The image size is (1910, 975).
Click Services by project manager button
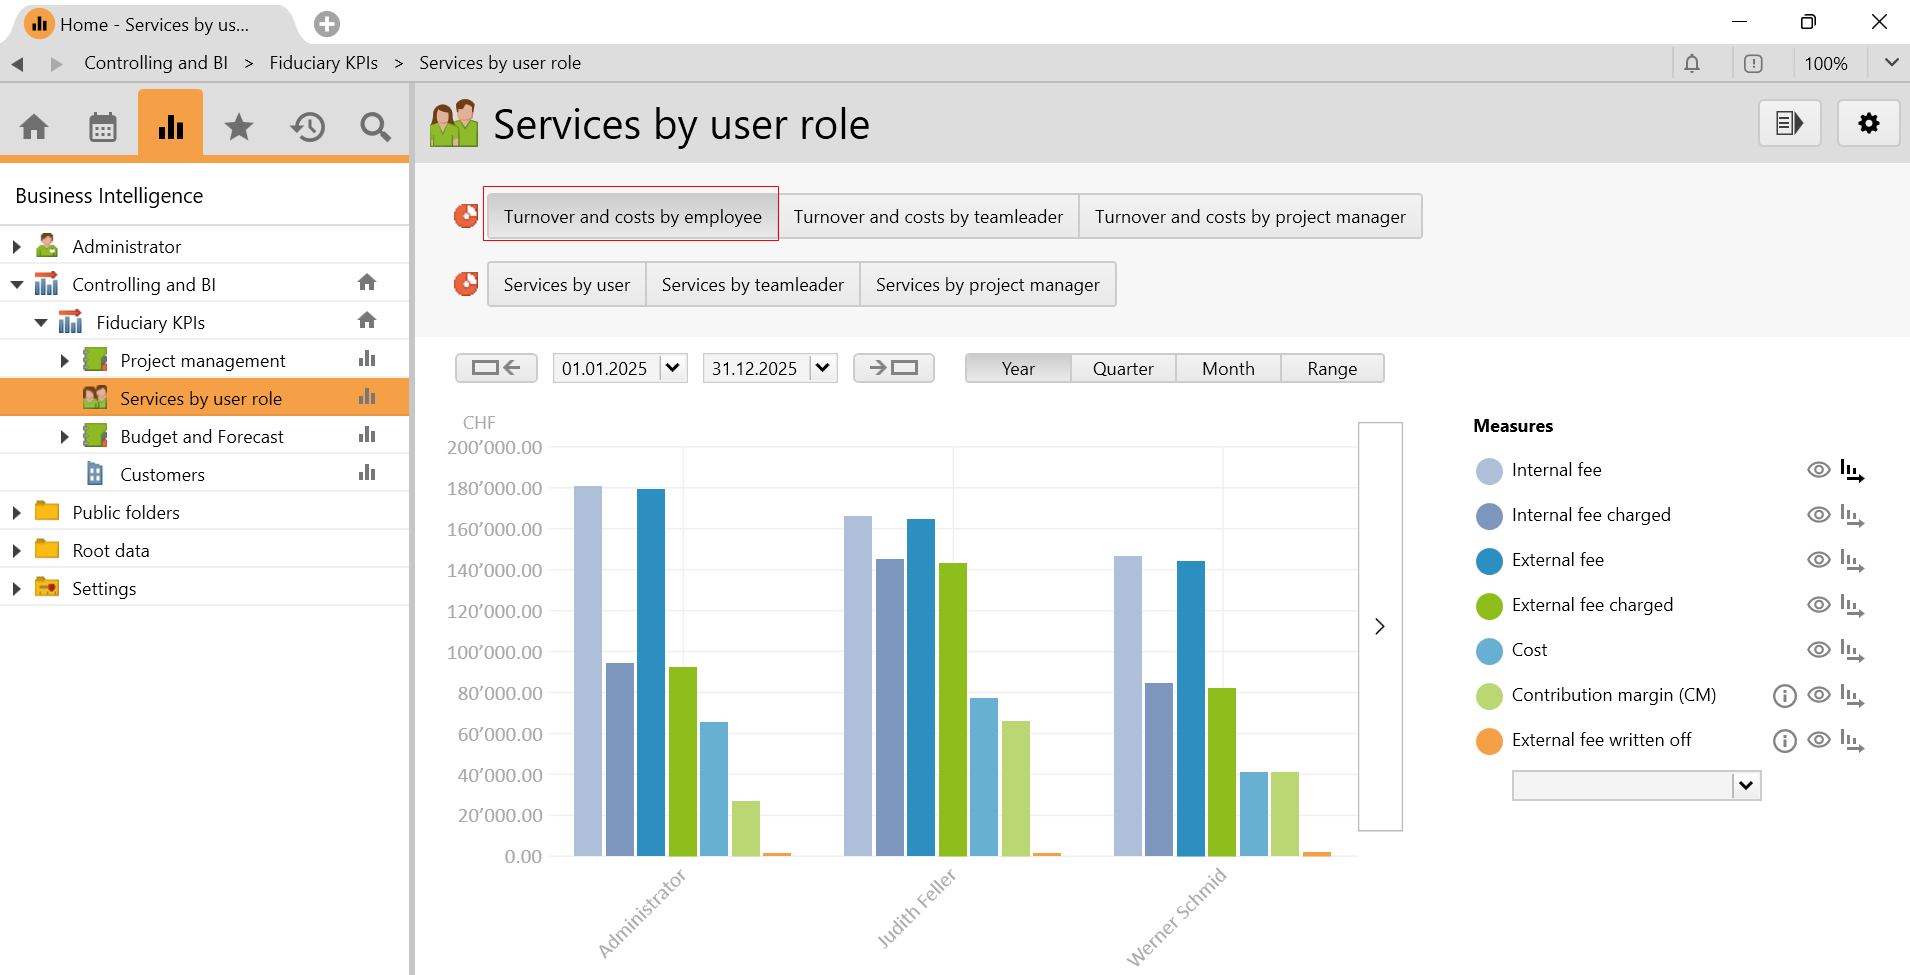tap(987, 285)
